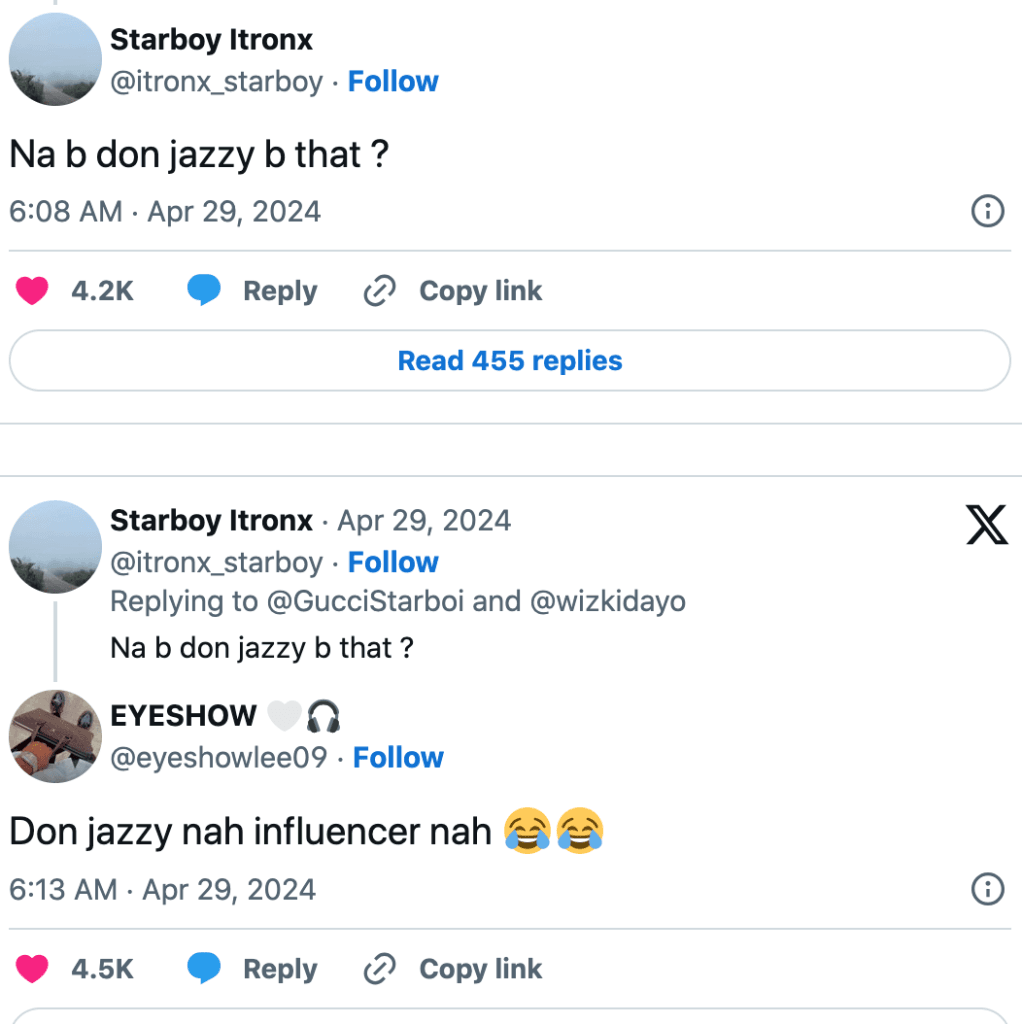The height and width of the screenshot is (1024, 1022).
Task: Like the EYESHOW tweet with the heart icon
Action: pos(33,969)
